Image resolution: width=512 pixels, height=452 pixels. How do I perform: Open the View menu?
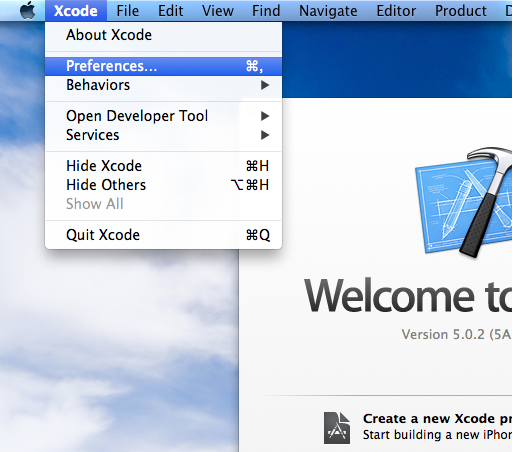coord(218,11)
